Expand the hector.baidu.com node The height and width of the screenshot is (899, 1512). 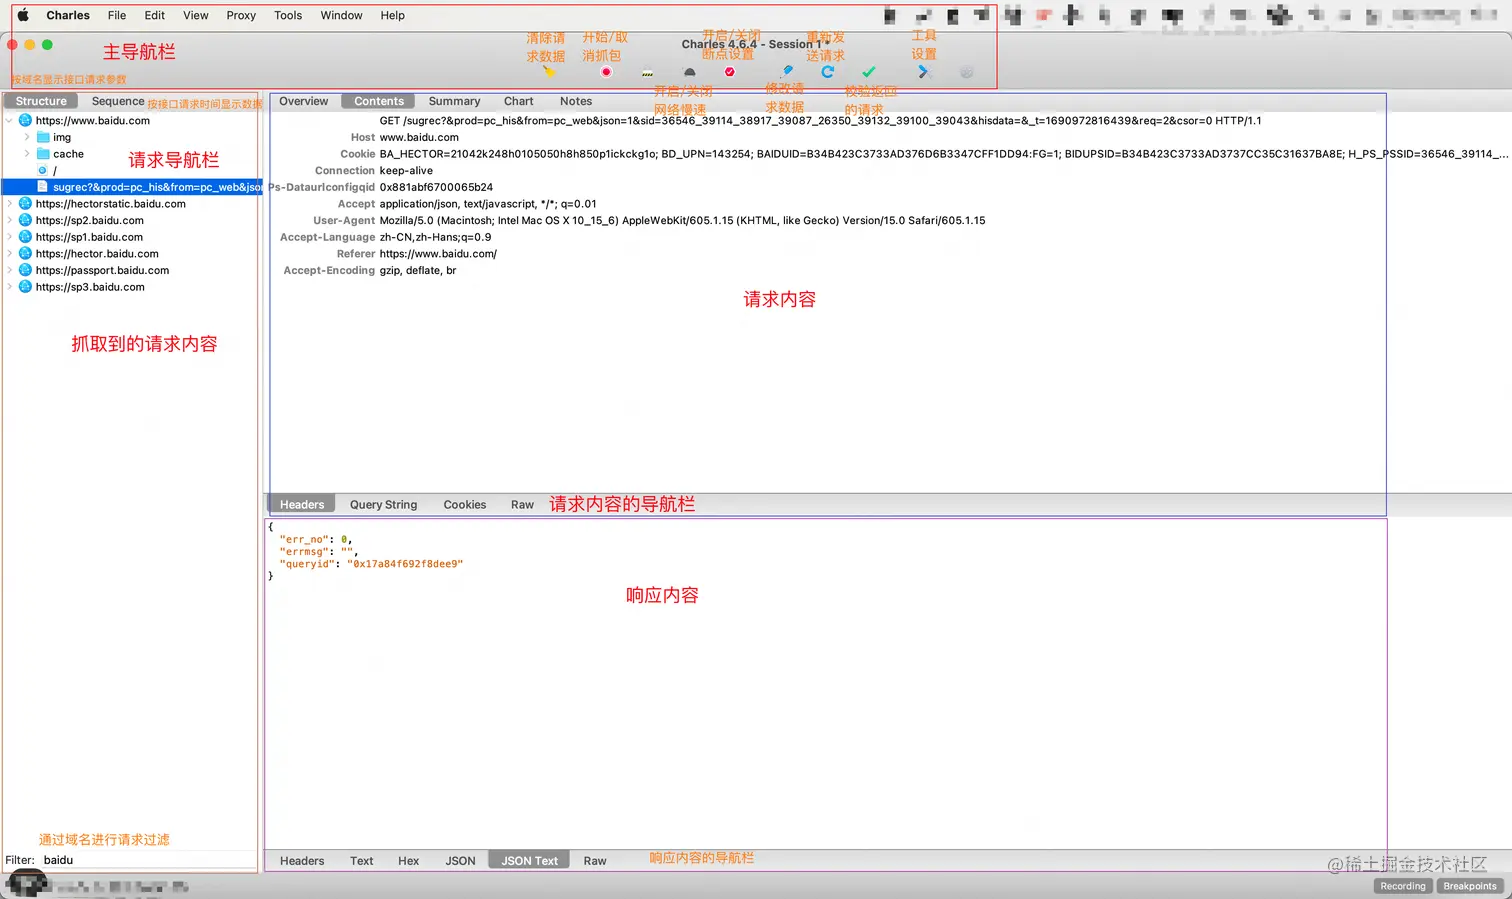tap(10, 253)
